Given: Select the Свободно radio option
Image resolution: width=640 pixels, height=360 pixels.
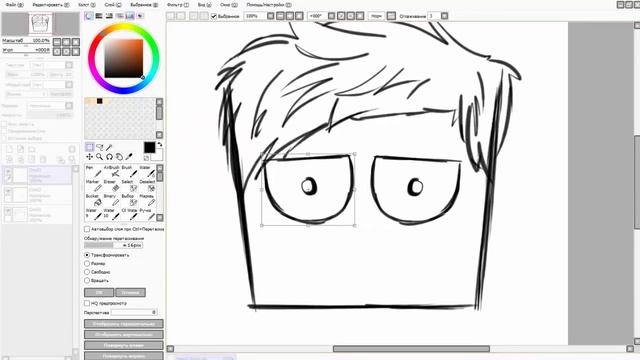Looking at the screenshot, I should [87, 272].
